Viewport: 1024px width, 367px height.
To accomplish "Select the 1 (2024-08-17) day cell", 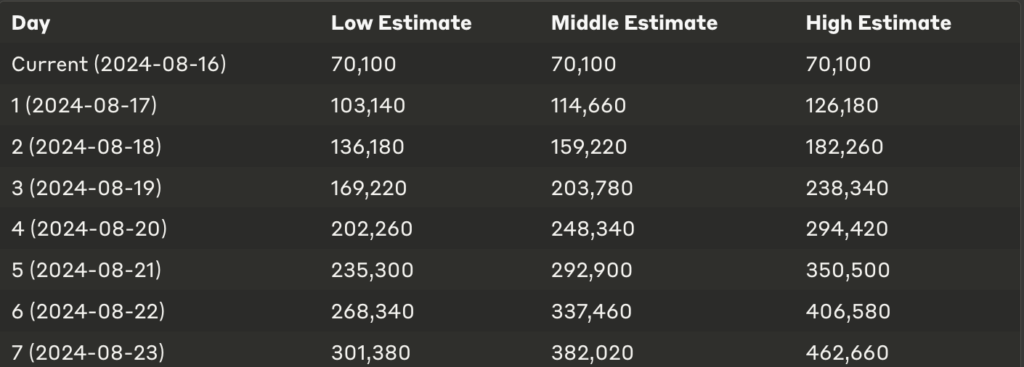I will click(x=84, y=105).
